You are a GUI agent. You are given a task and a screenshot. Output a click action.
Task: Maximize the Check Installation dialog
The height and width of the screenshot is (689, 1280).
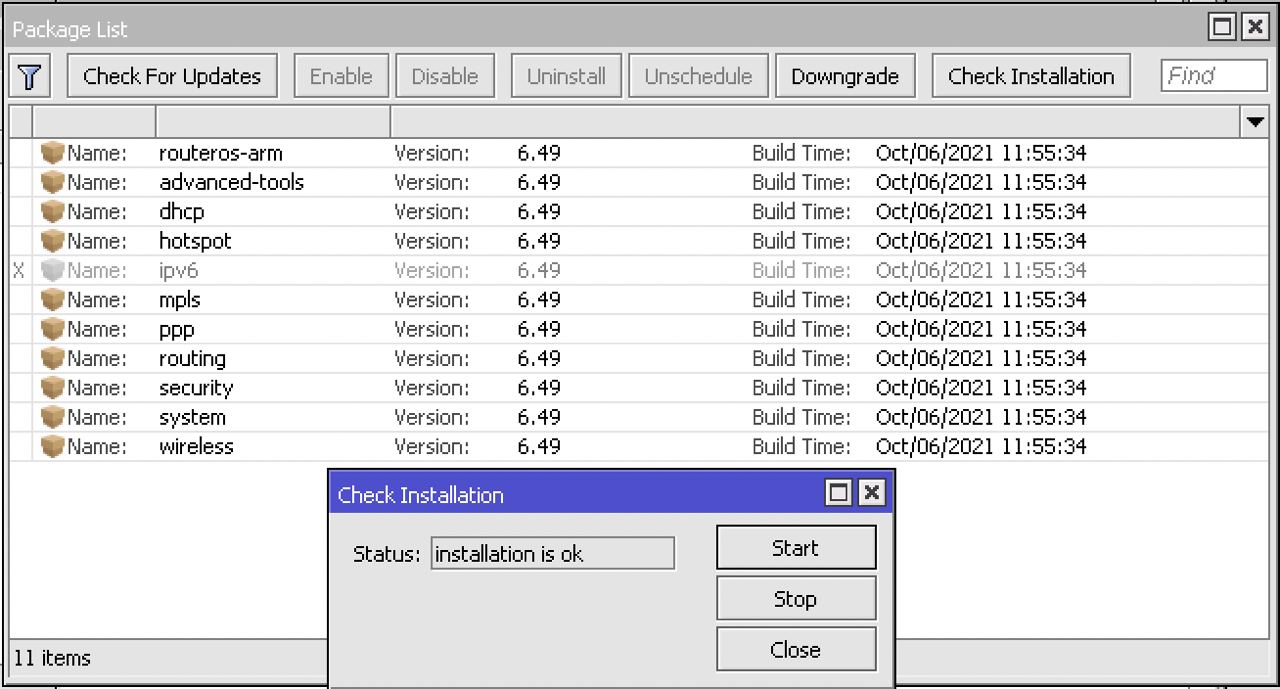point(839,493)
